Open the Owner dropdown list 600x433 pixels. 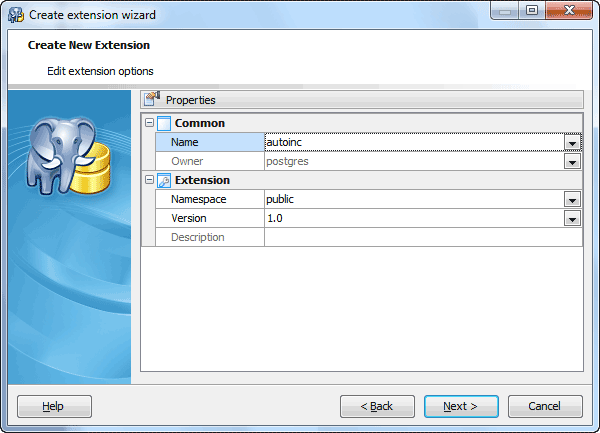(x=572, y=162)
